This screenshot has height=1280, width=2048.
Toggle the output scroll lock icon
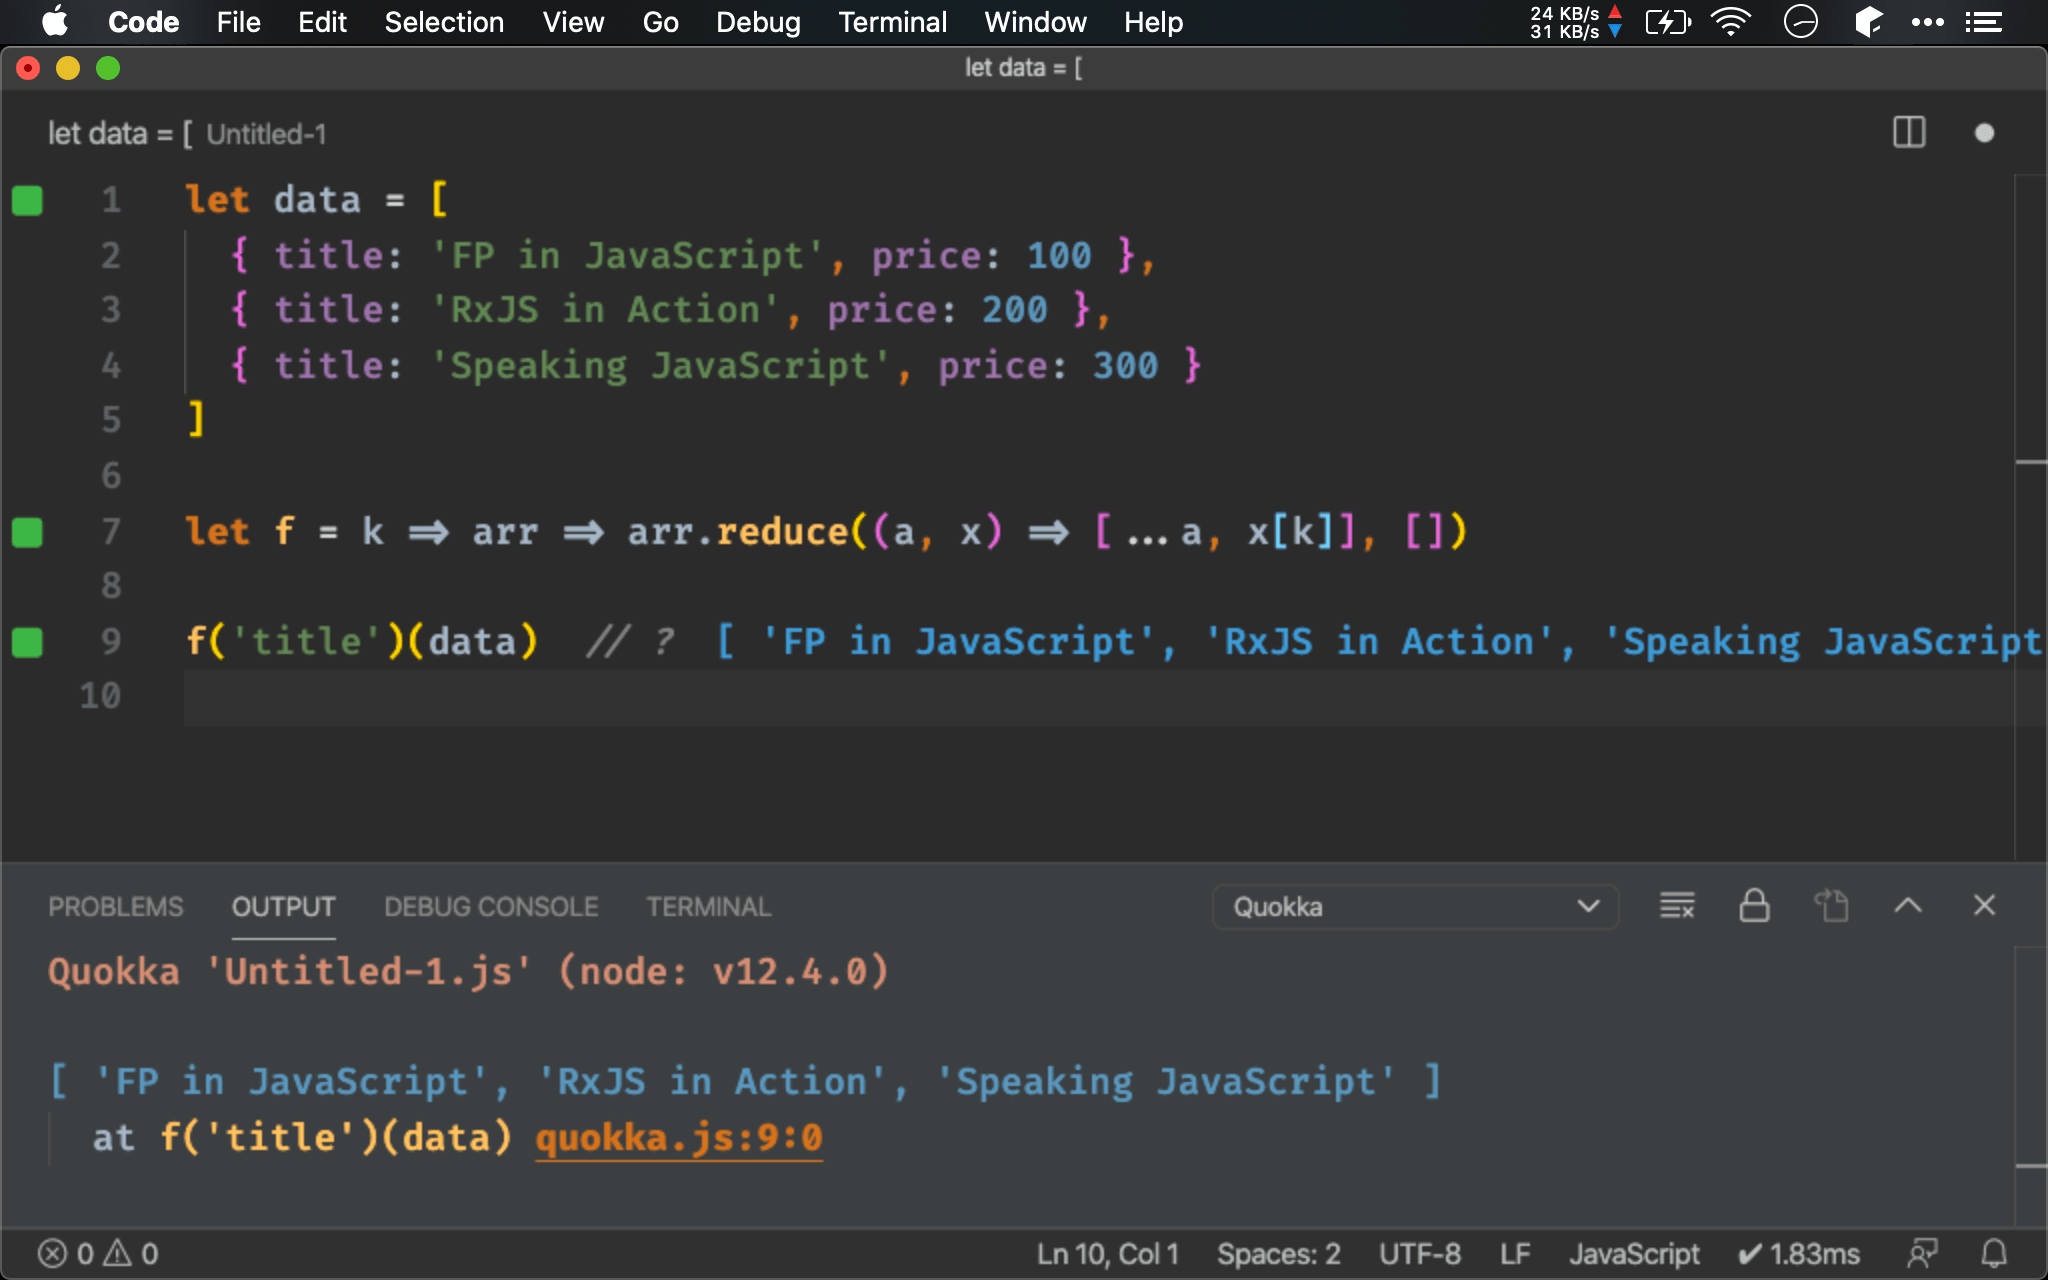click(x=1754, y=906)
